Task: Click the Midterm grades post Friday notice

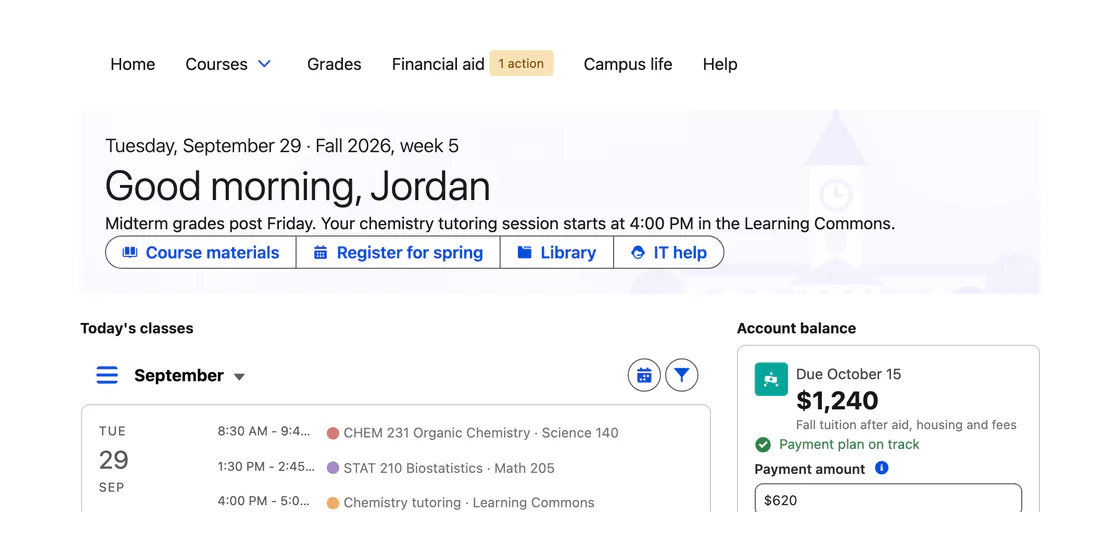Action: coord(500,224)
